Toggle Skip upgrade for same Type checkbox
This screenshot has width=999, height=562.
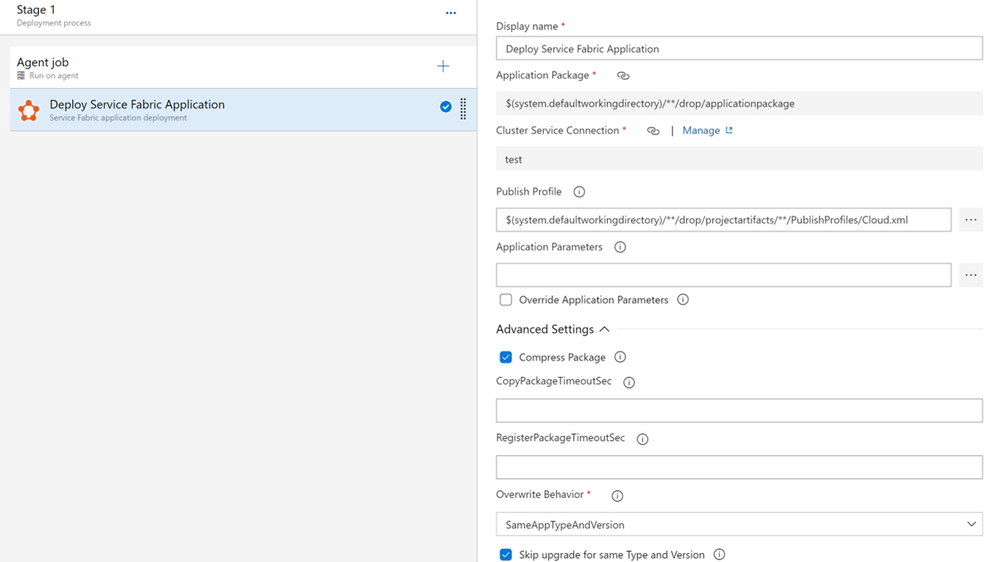point(506,555)
